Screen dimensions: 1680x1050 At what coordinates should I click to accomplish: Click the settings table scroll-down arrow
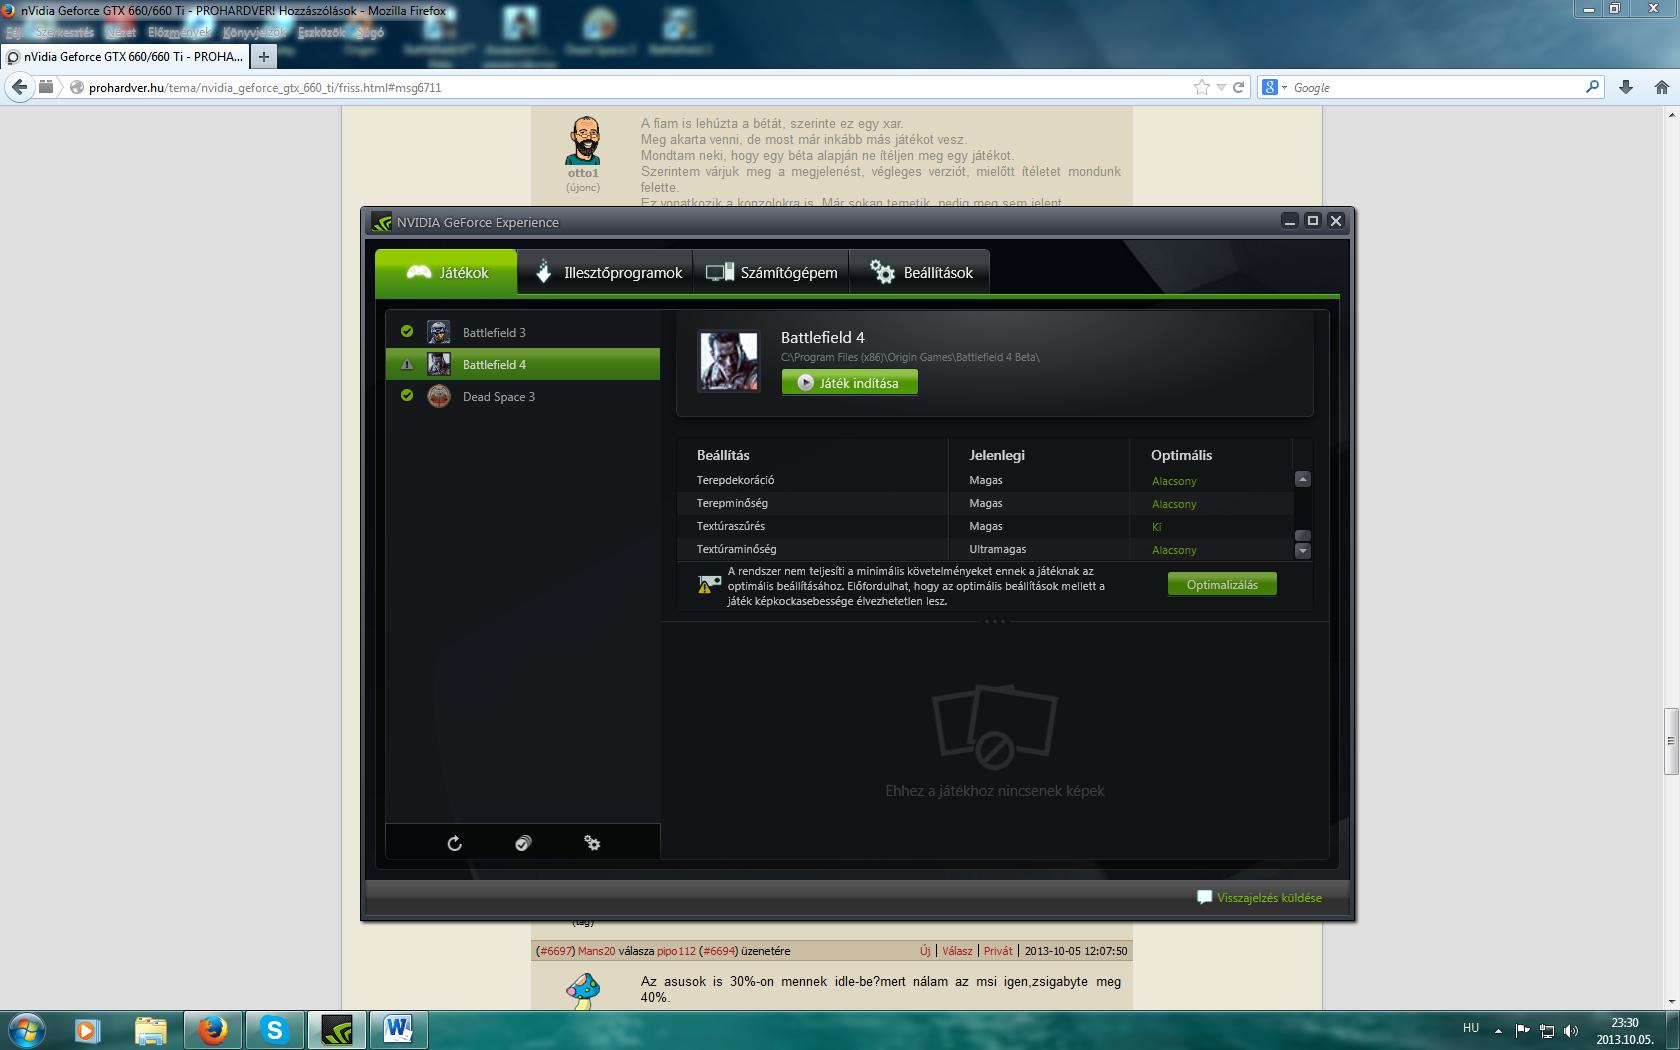tap(1302, 550)
